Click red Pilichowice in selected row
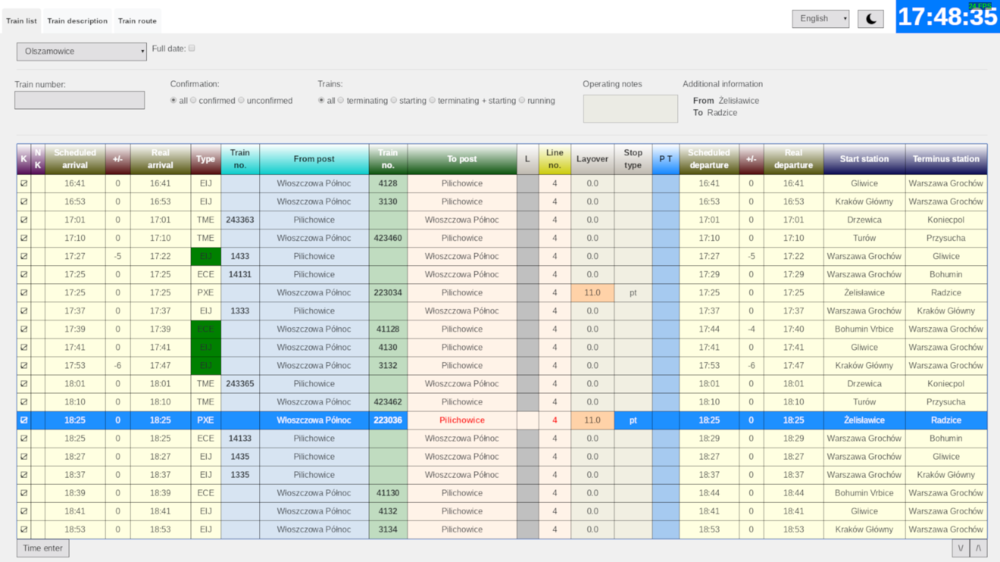 click(x=462, y=420)
